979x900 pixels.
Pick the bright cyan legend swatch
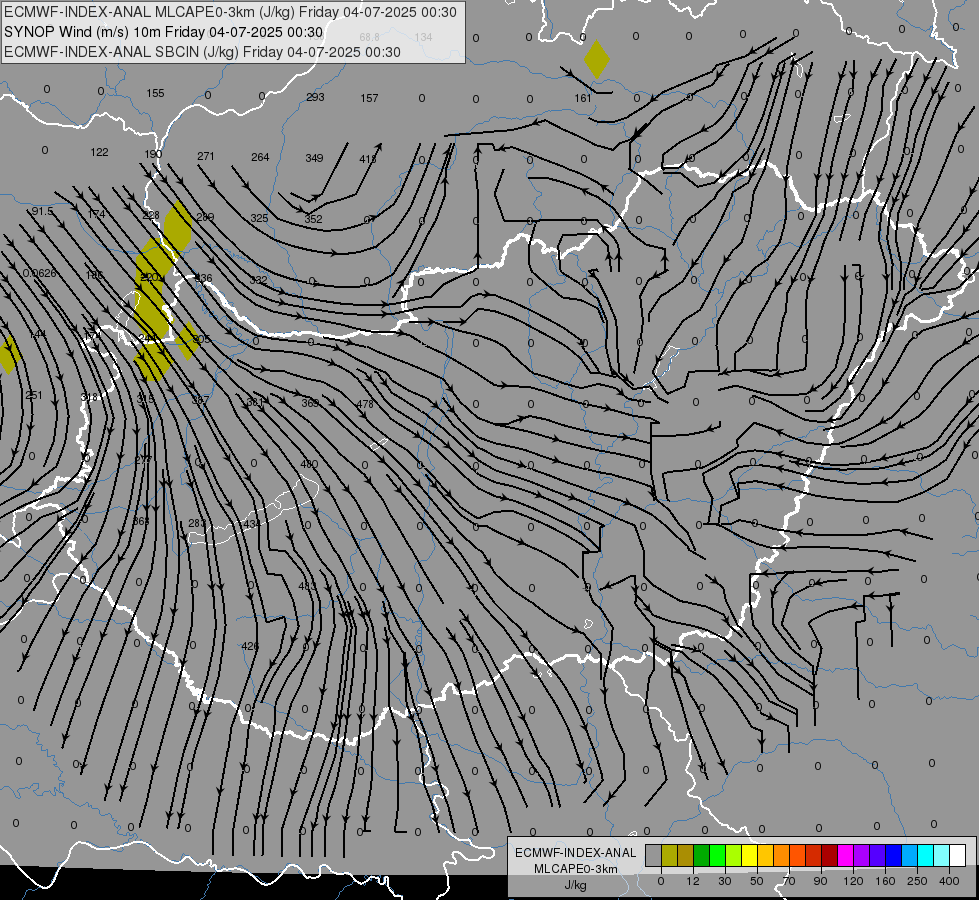click(926, 855)
